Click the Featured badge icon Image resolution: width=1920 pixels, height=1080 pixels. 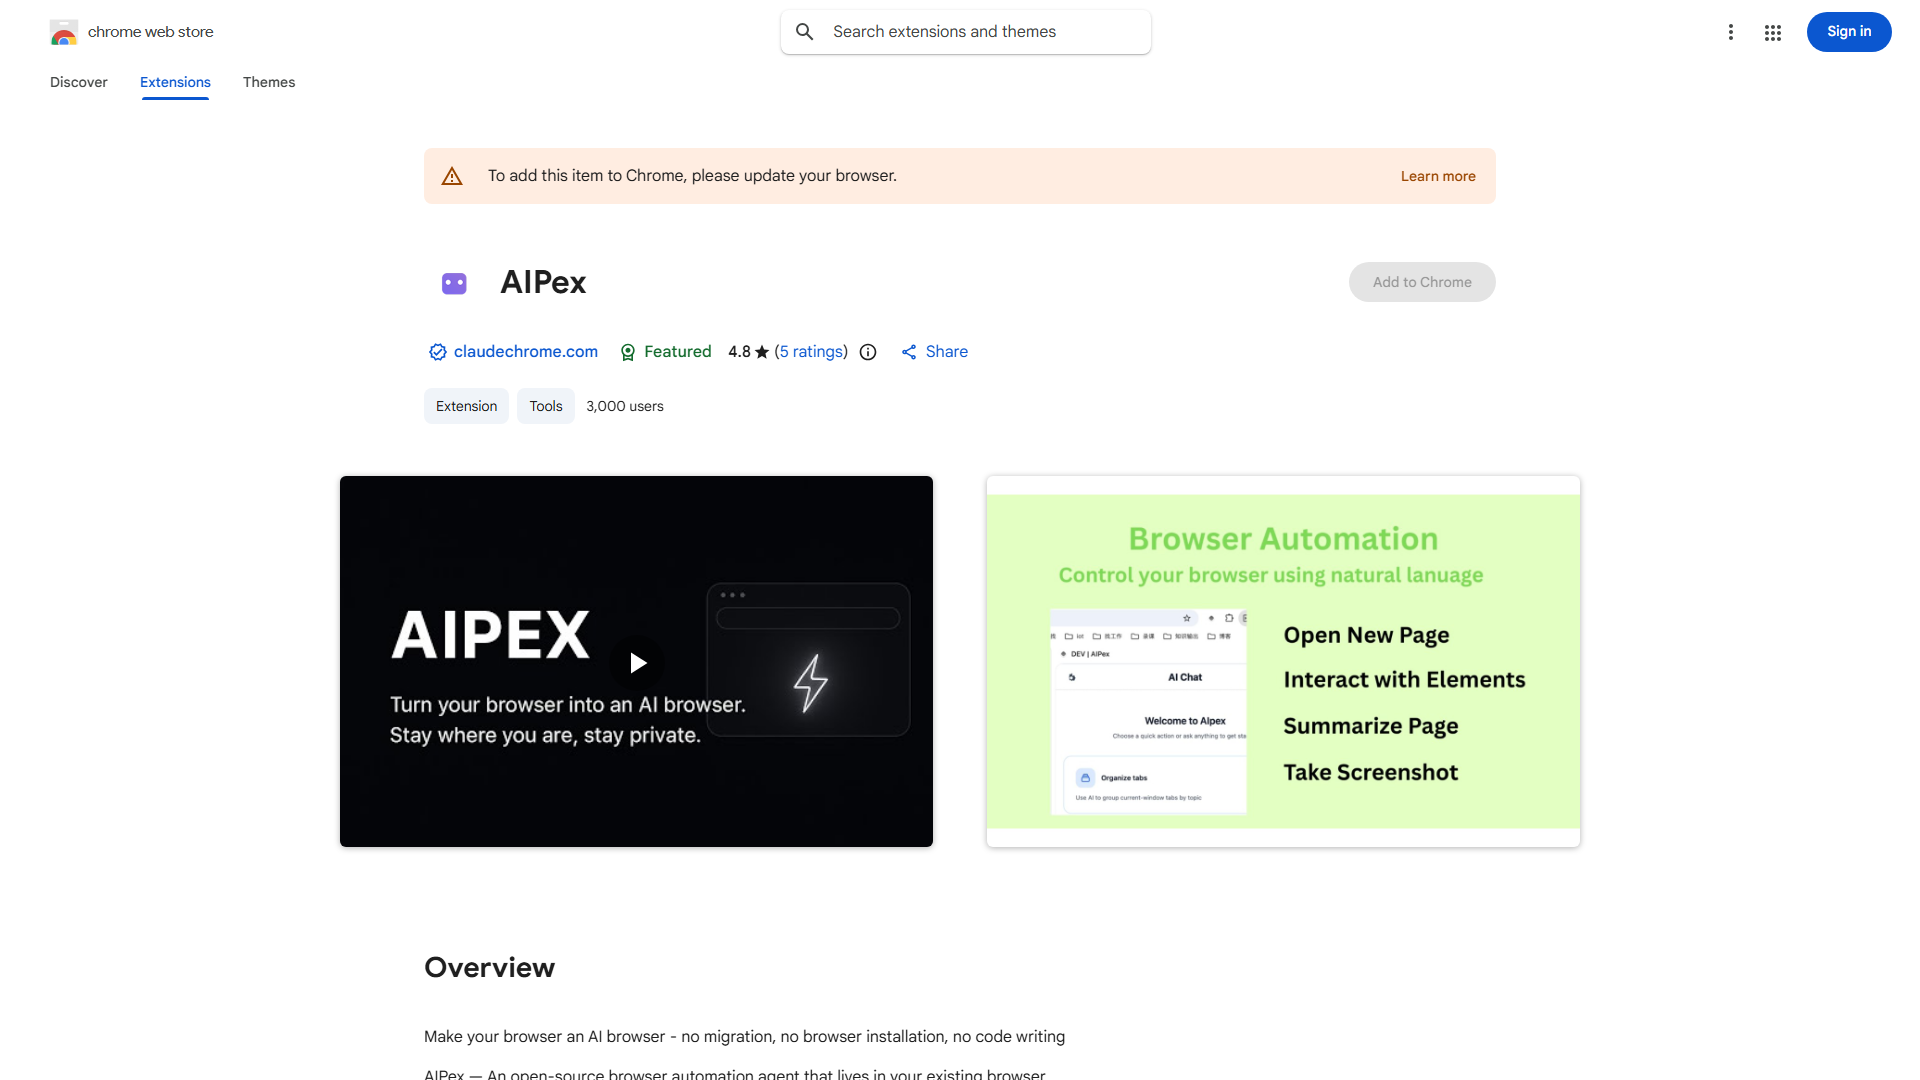click(628, 352)
